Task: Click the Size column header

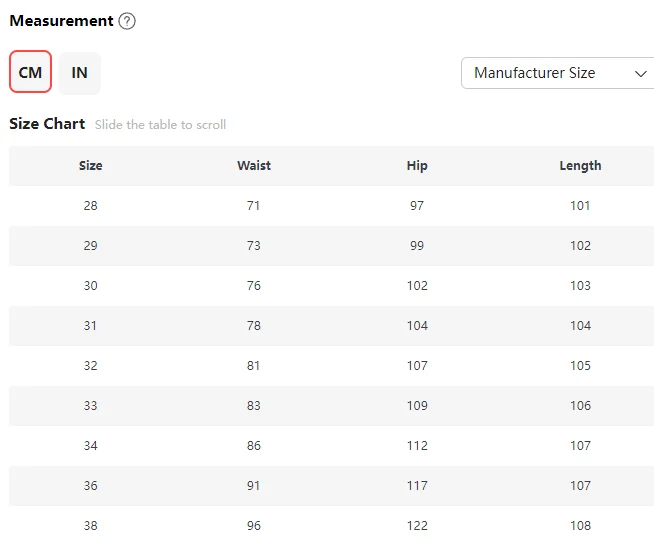Action: pyautogui.click(x=91, y=166)
